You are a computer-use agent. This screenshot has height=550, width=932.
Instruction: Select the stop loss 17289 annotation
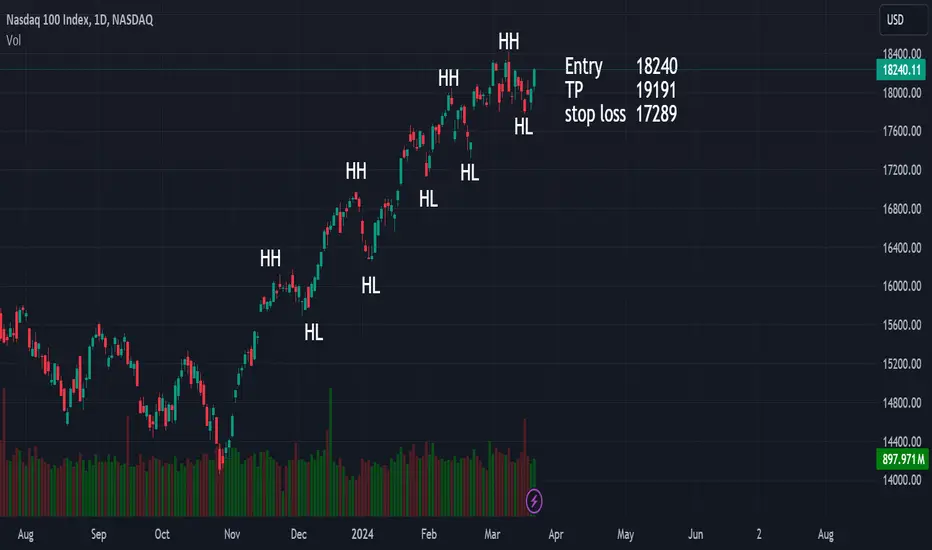(621, 114)
